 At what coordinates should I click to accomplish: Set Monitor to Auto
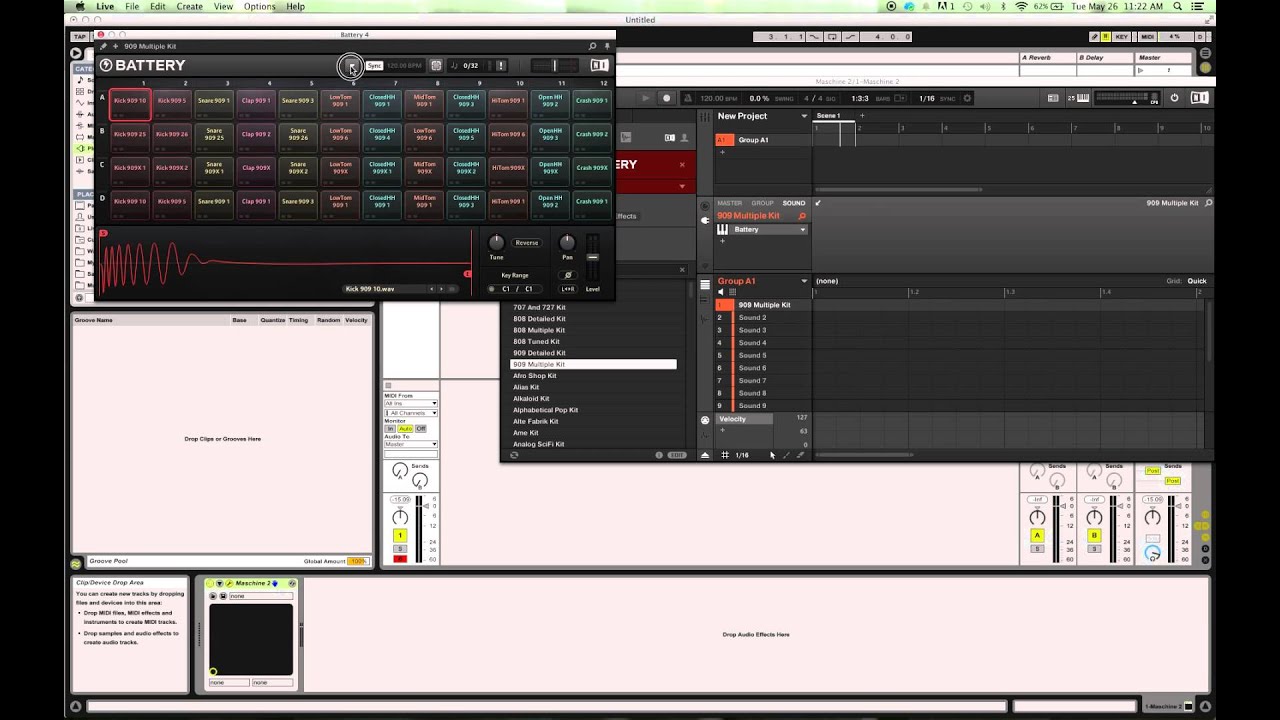[405, 429]
